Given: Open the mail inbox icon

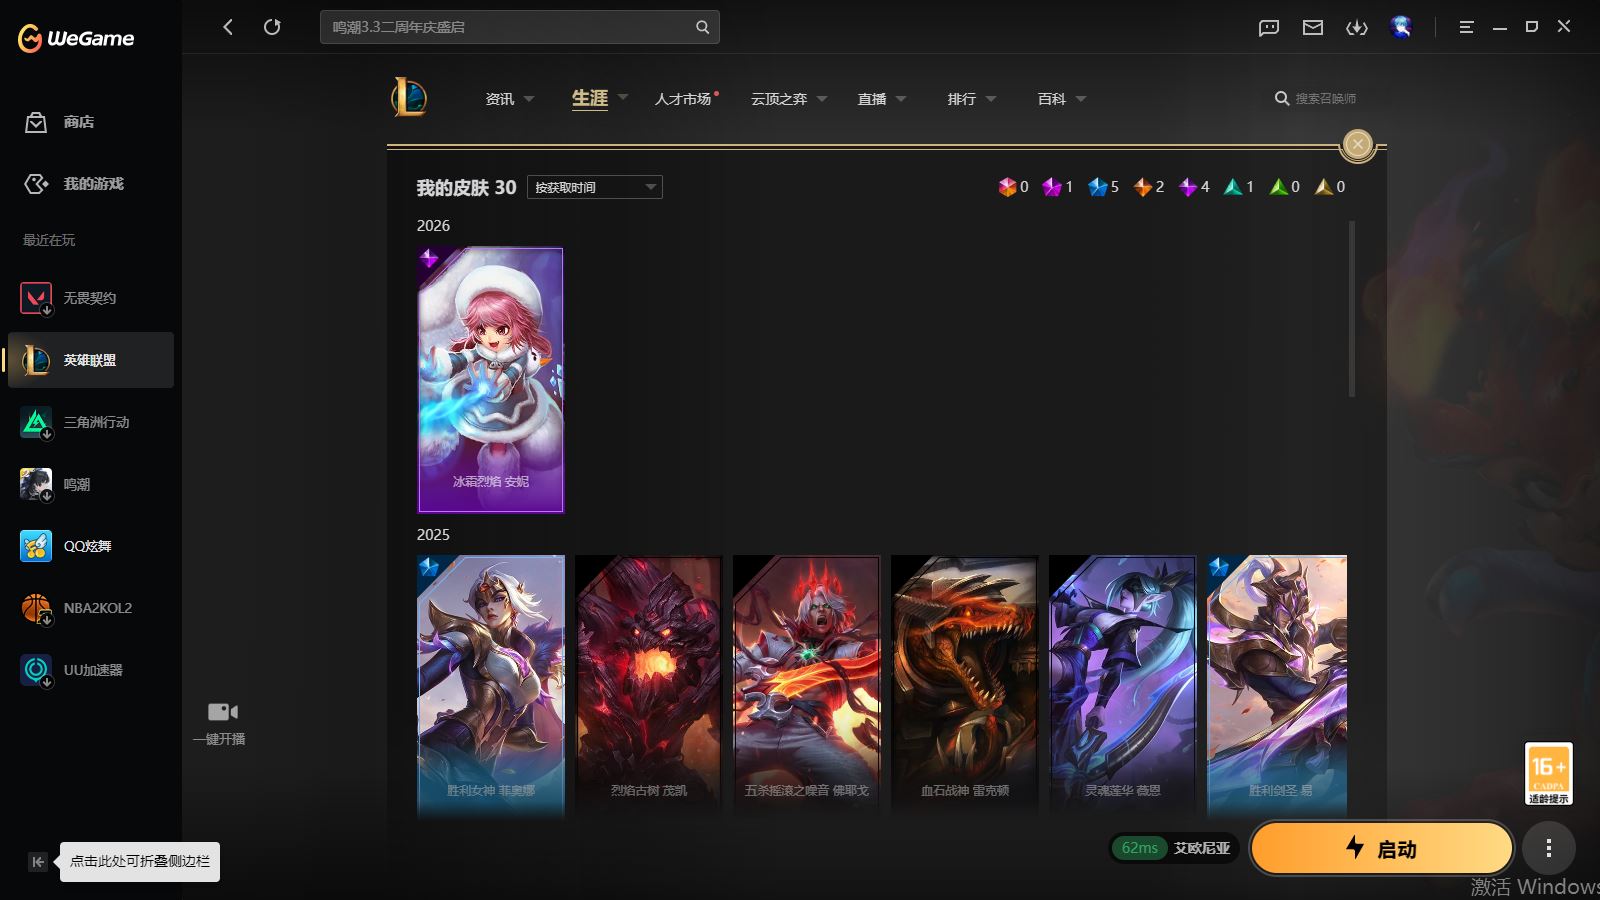Looking at the screenshot, I should pyautogui.click(x=1313, y=27).
